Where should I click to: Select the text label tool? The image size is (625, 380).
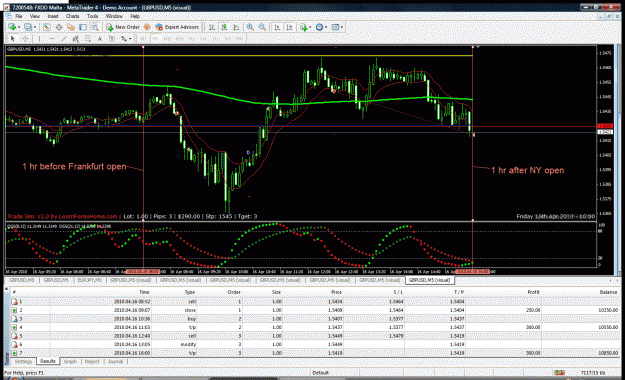(x=112, y=39)
